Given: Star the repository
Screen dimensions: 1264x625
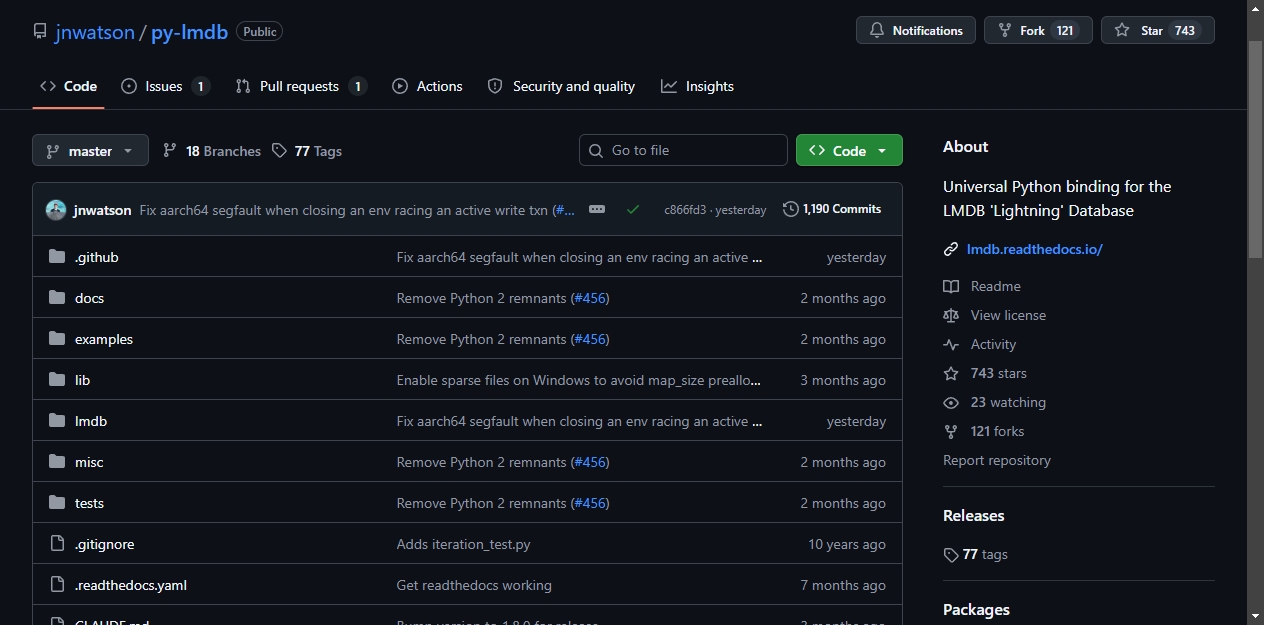Looking at the screenshot, I should click(x=1158, y=30).
